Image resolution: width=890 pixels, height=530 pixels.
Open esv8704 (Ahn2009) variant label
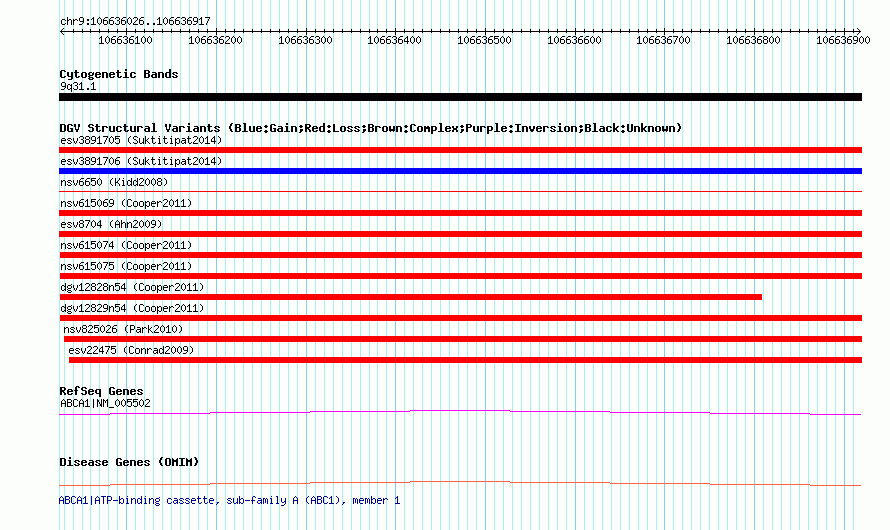(x=111, y=224)
